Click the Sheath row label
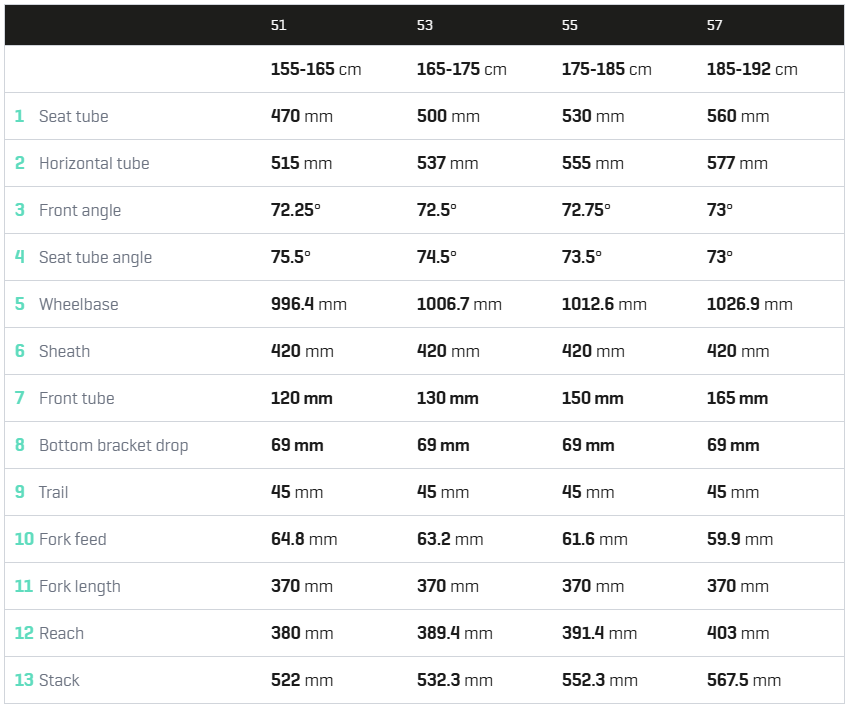Image resolution: width=847 pixels, height=707 pixels. click(64, 351)
